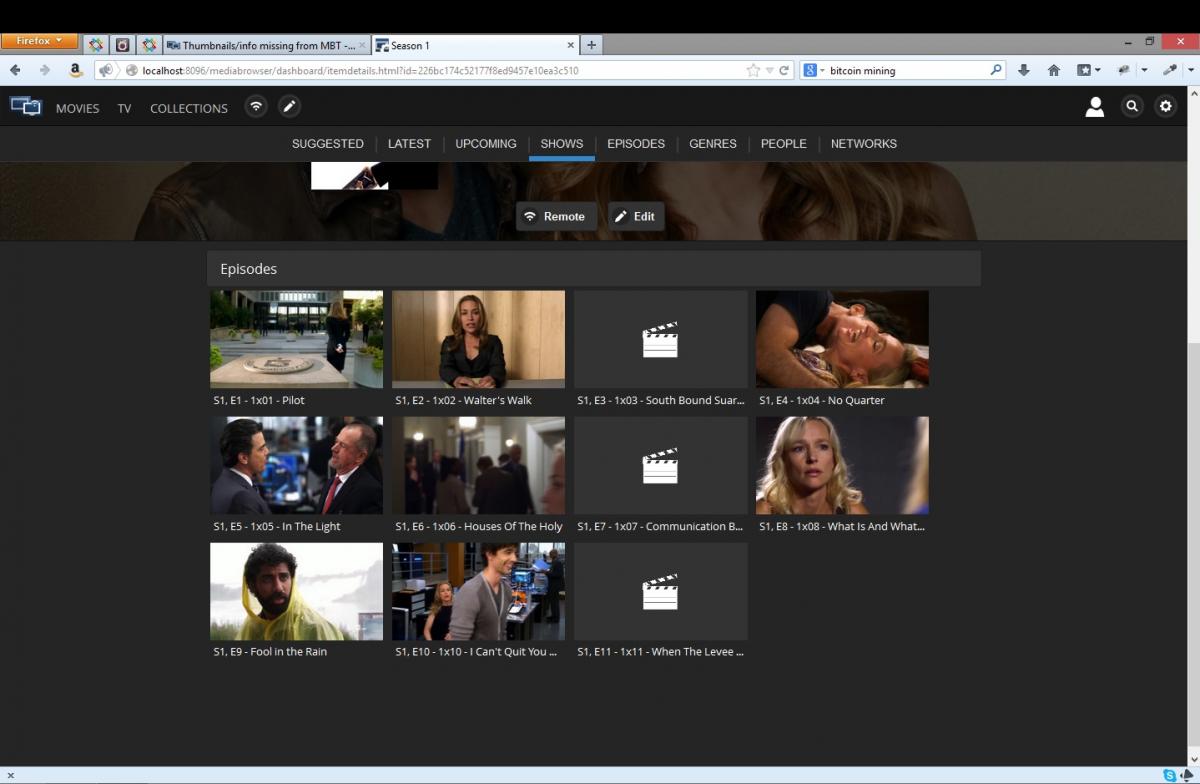This screenshot has height=784, width=1200.
Task: Expand the bookmarks menu dropdown arrow
Action: 1098,70
